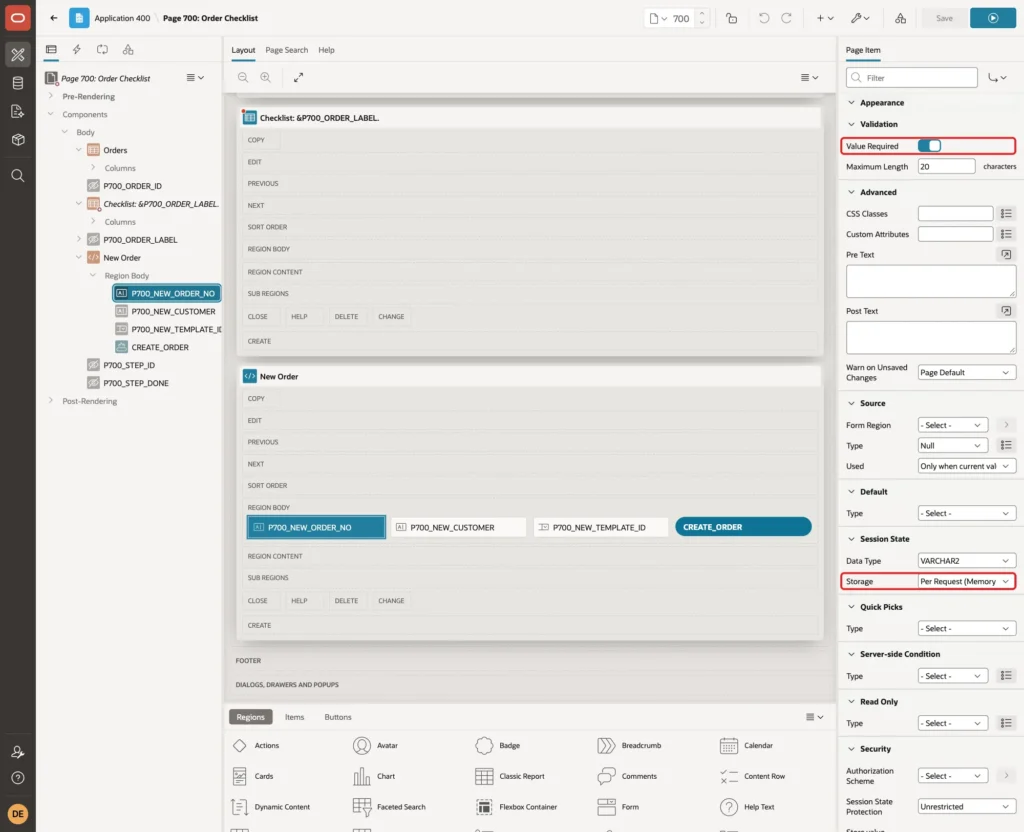Toggle the Value Required switch
Image resolution: width=1024 pixels, height=832 pixels.
pos(929,146)
